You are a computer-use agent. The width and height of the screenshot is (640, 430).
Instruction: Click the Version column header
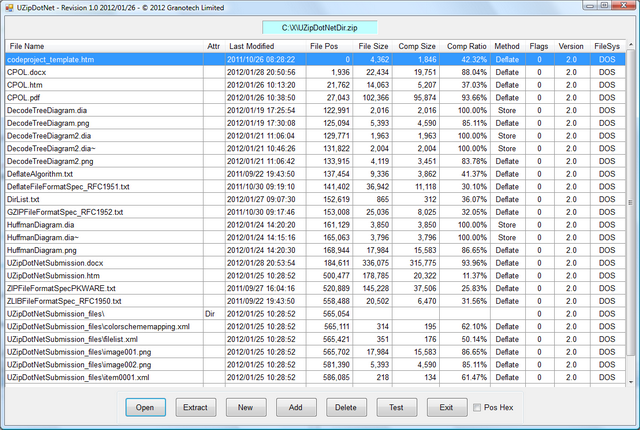point(571,46)
